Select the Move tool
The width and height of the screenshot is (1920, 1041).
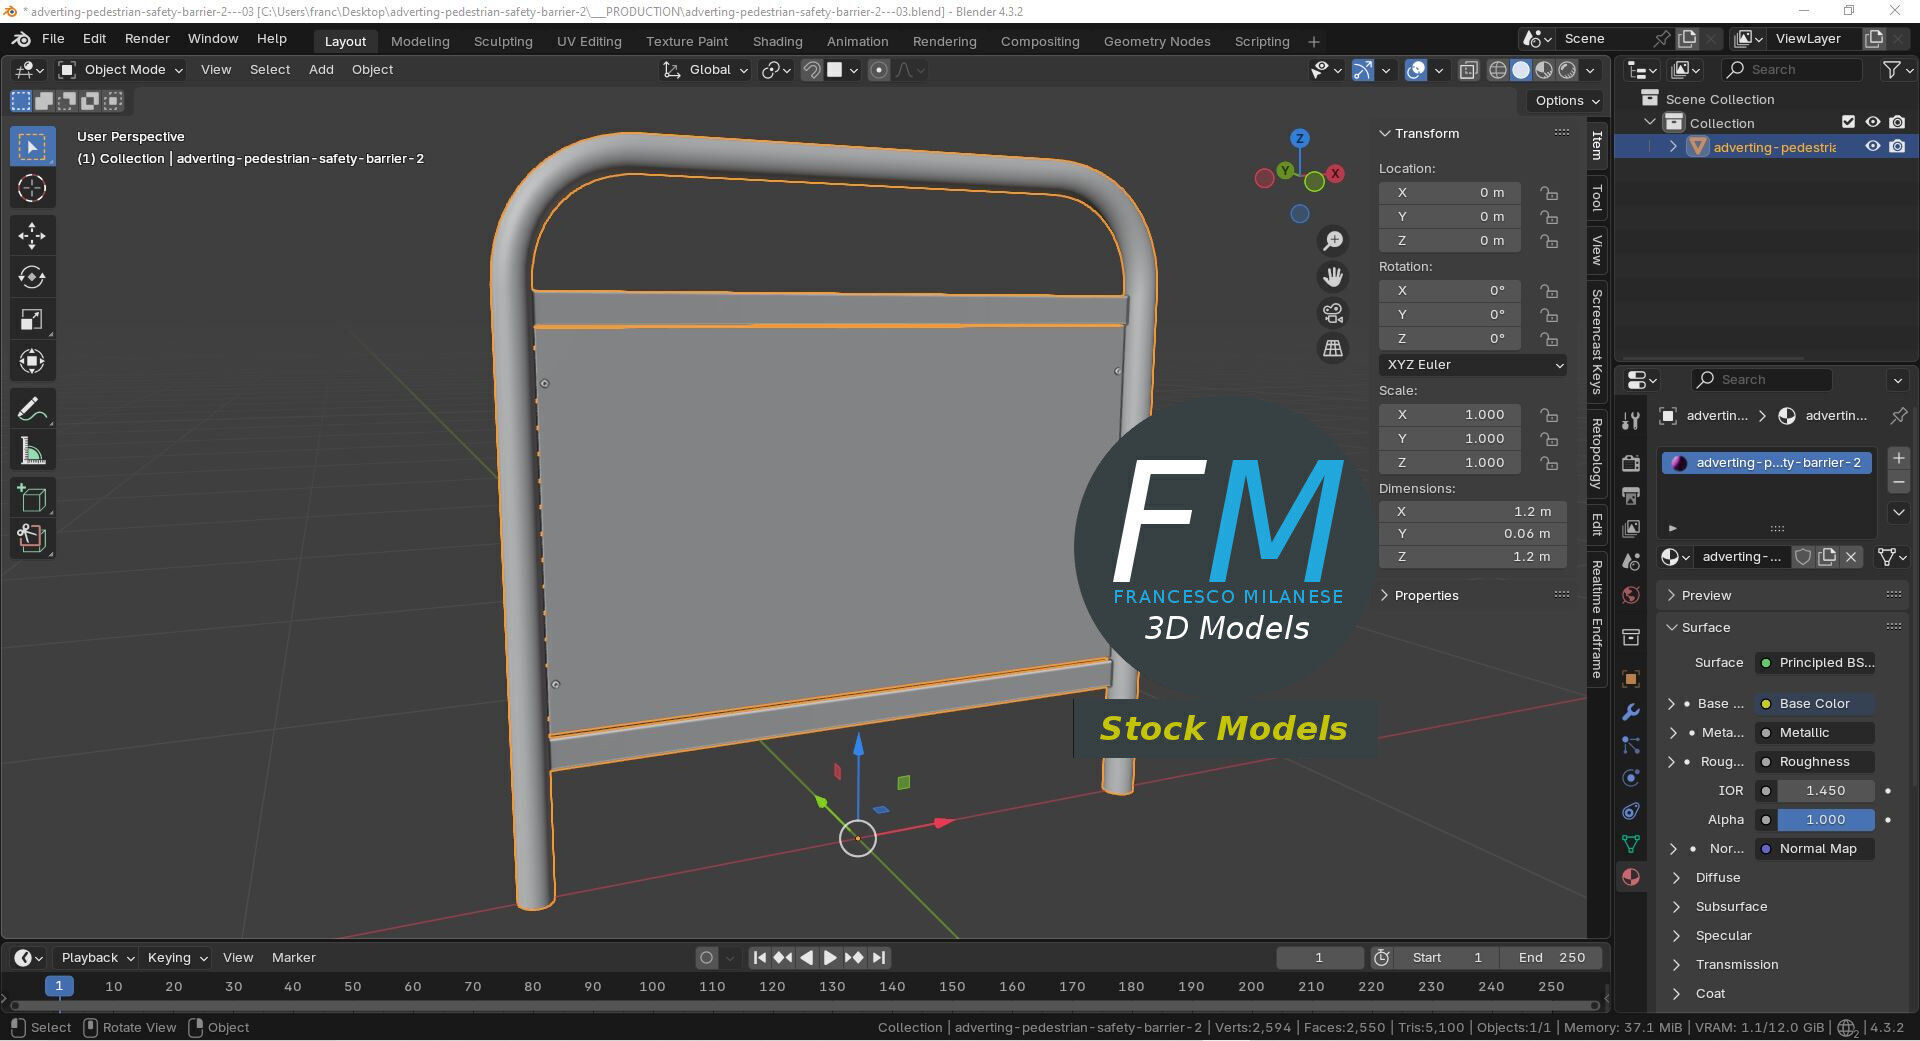point(32,235)
